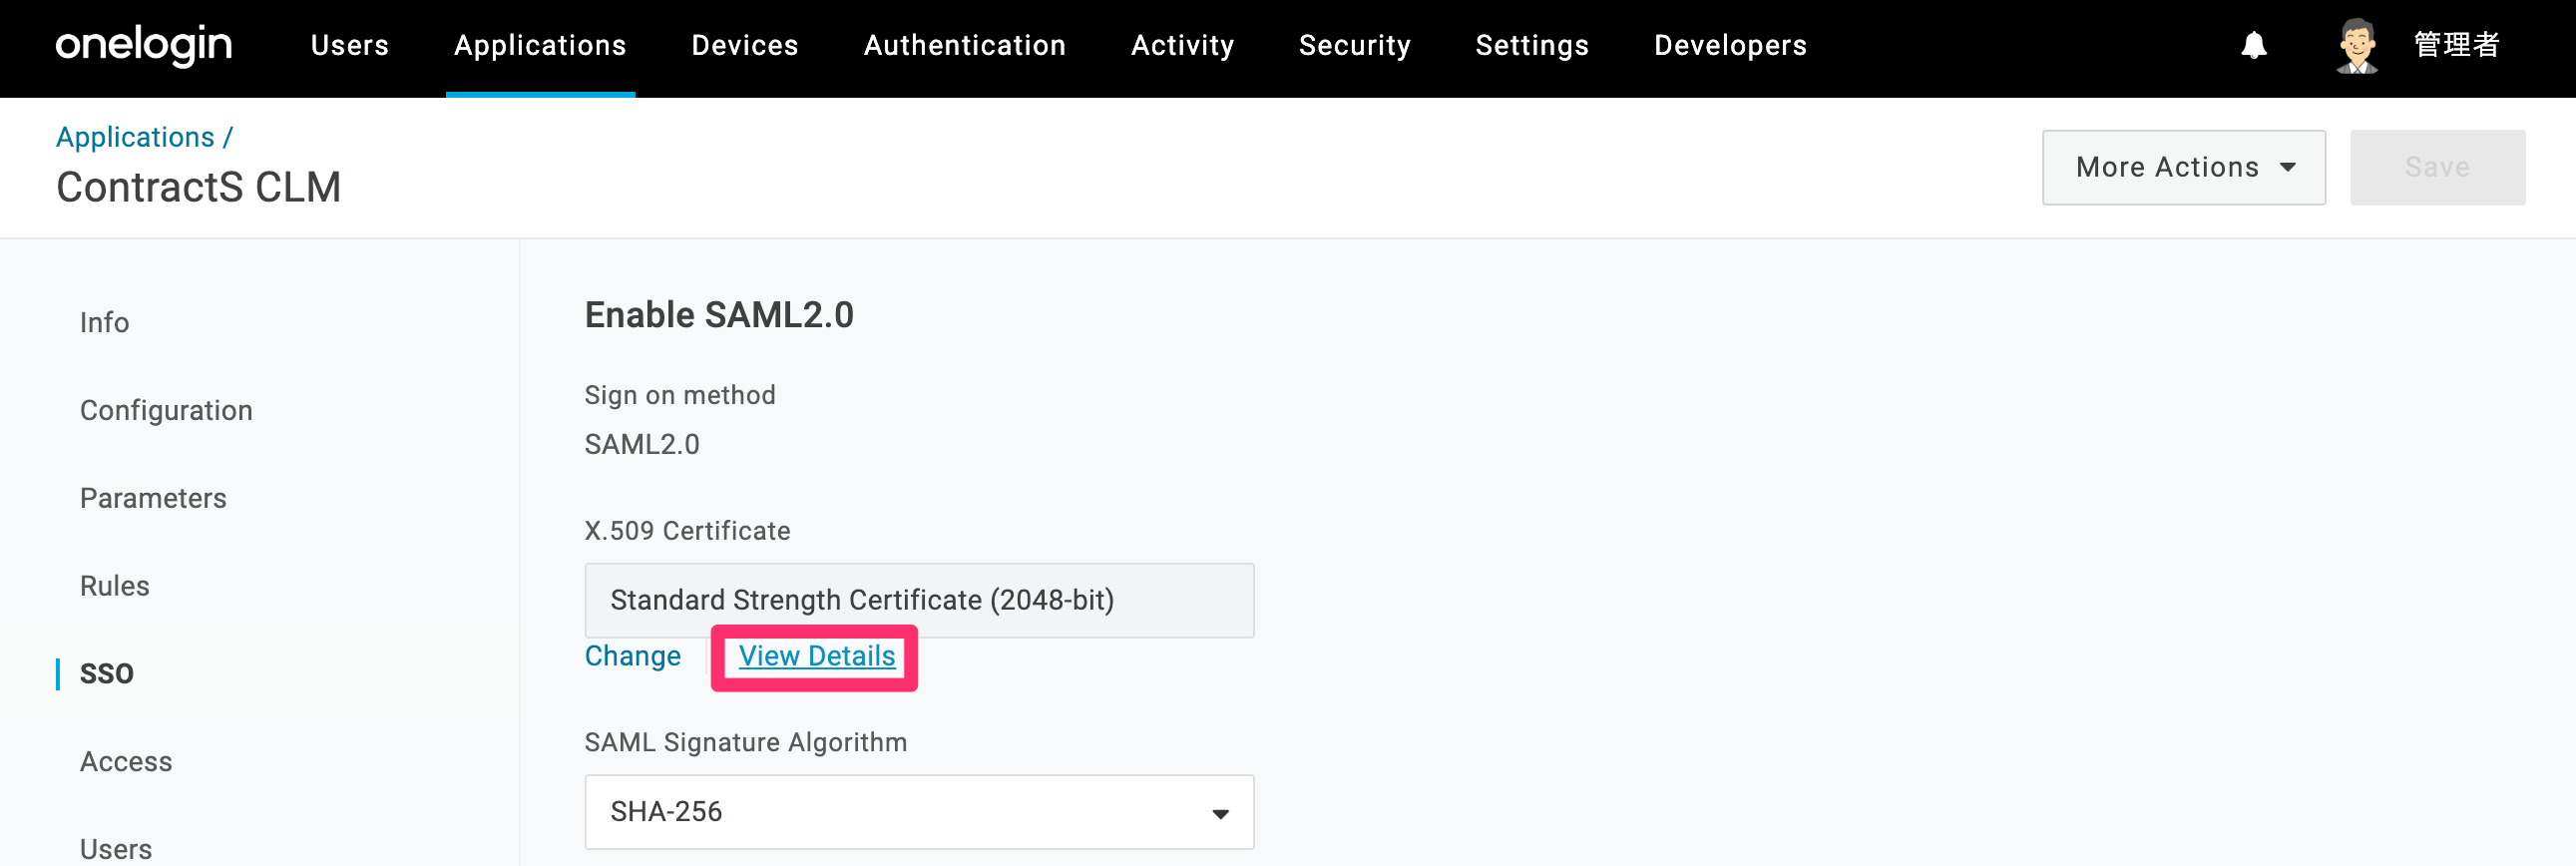This screenshot has width=2576, height=866.
Task: Select the Activity menu
Action: pos(1182,46)
